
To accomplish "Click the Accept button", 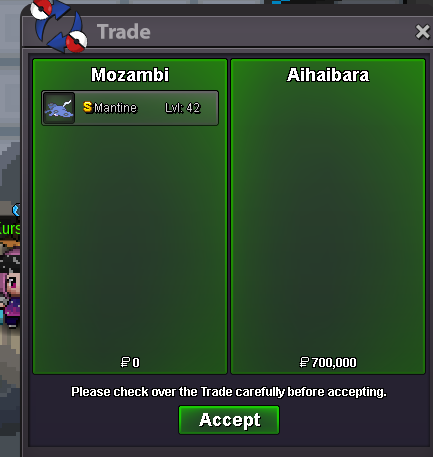I will (x=229, y=420).
